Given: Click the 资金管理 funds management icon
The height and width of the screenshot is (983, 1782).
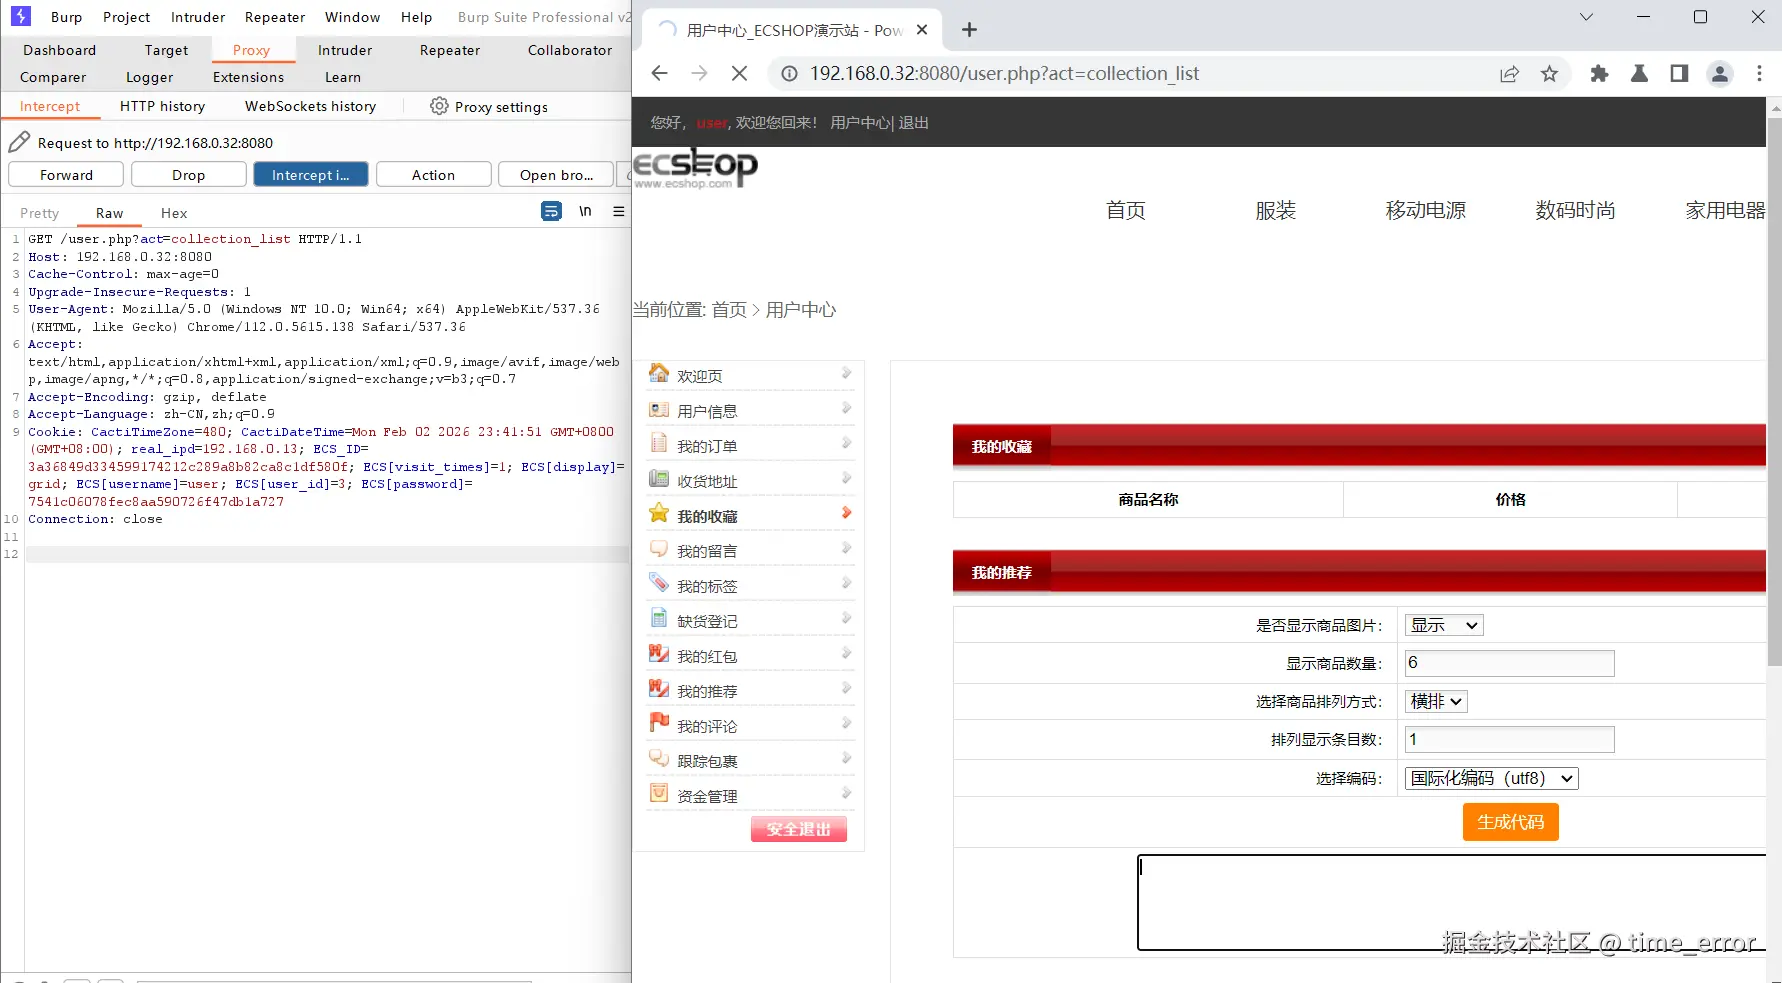Looking at the screenshot, I should click(658, 793).
